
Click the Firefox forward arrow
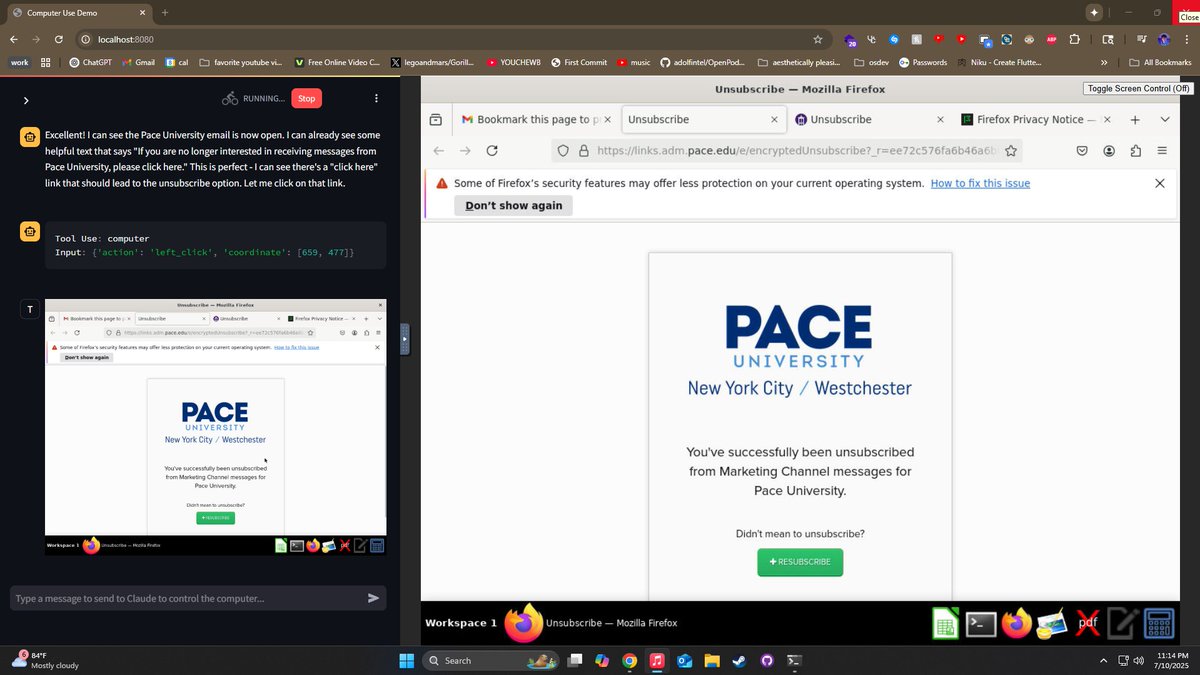[465, 151]
